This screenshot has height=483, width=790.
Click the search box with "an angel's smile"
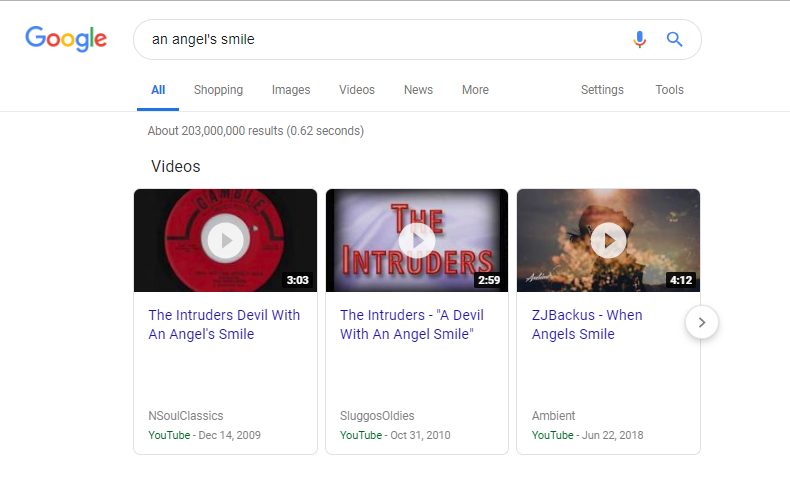(x=380, y=39)
